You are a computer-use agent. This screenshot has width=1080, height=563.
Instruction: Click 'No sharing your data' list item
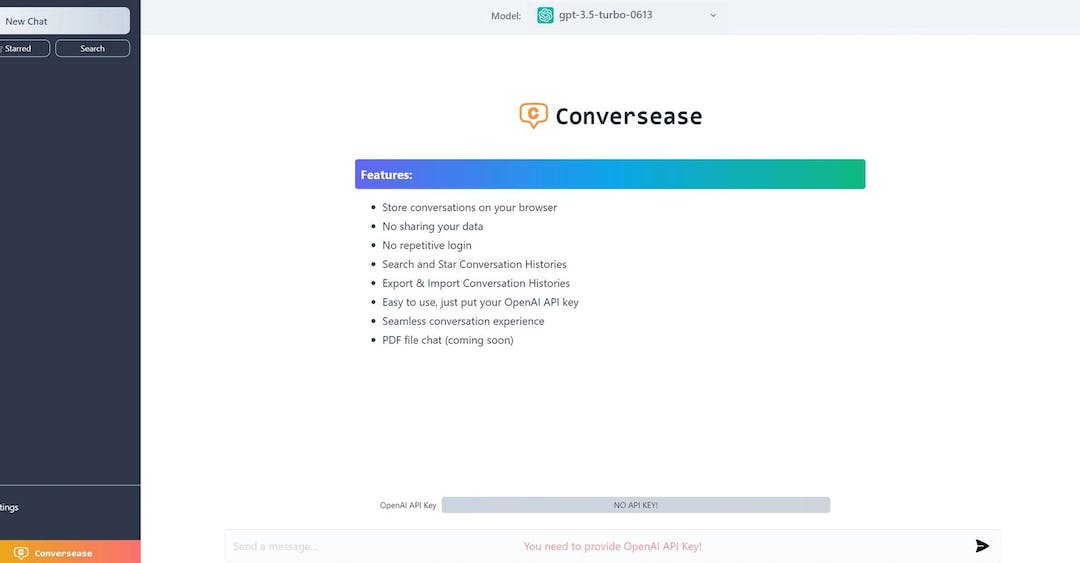(433, 226)
